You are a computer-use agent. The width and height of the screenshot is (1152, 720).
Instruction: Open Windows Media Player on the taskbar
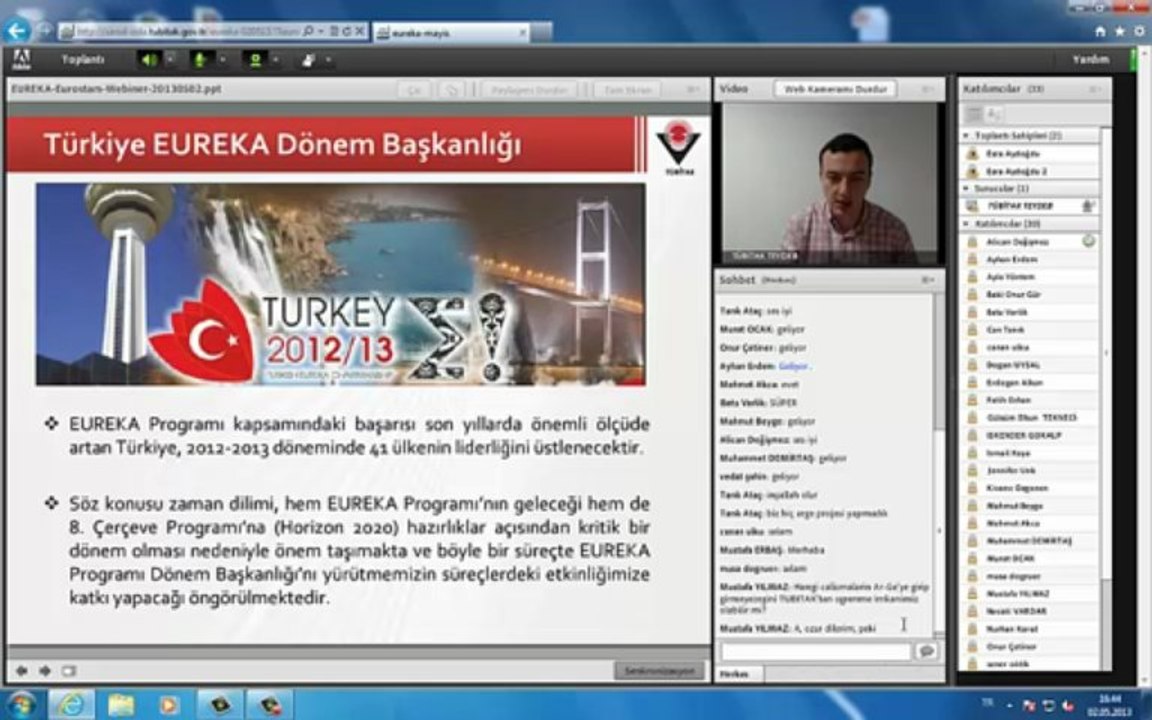click(168, 705)
